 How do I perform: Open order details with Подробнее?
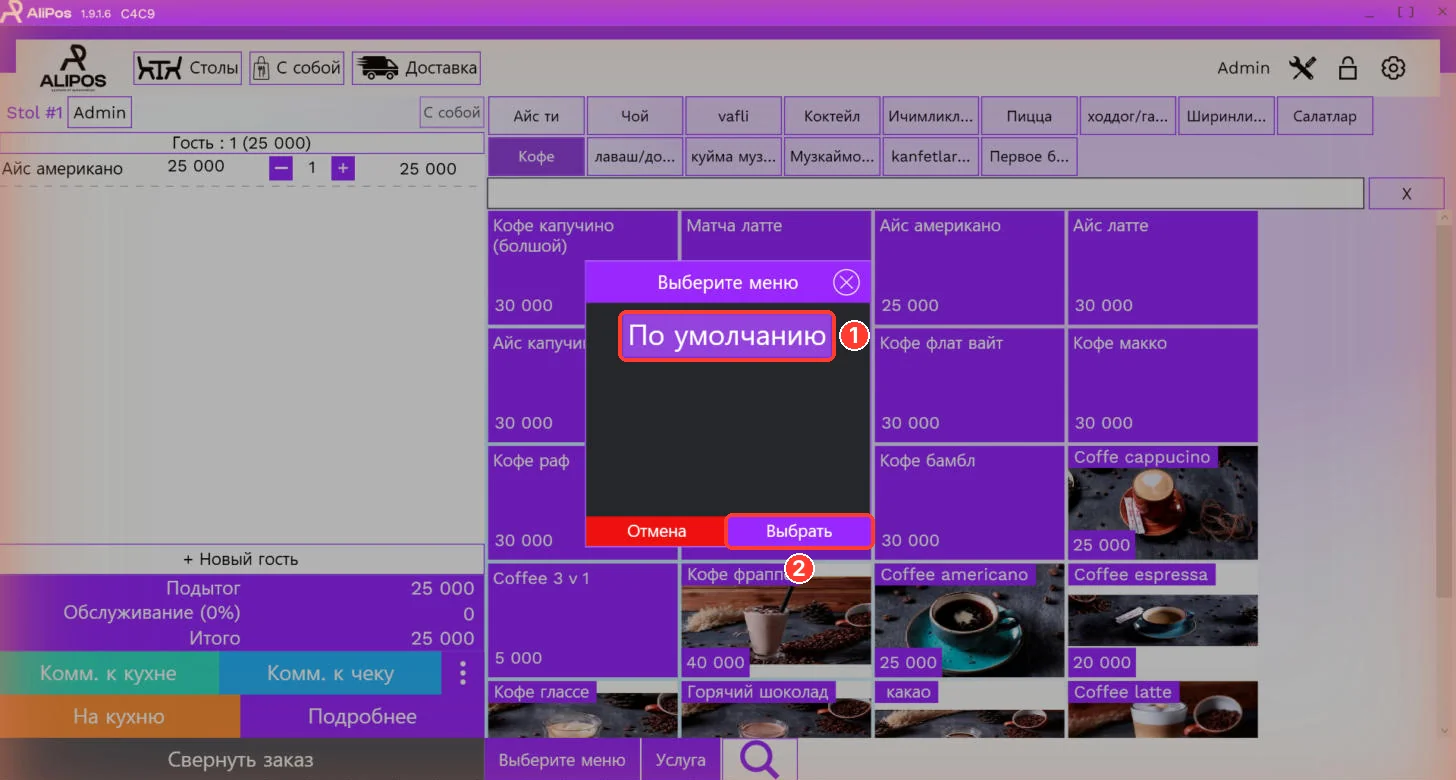(362, 716)
